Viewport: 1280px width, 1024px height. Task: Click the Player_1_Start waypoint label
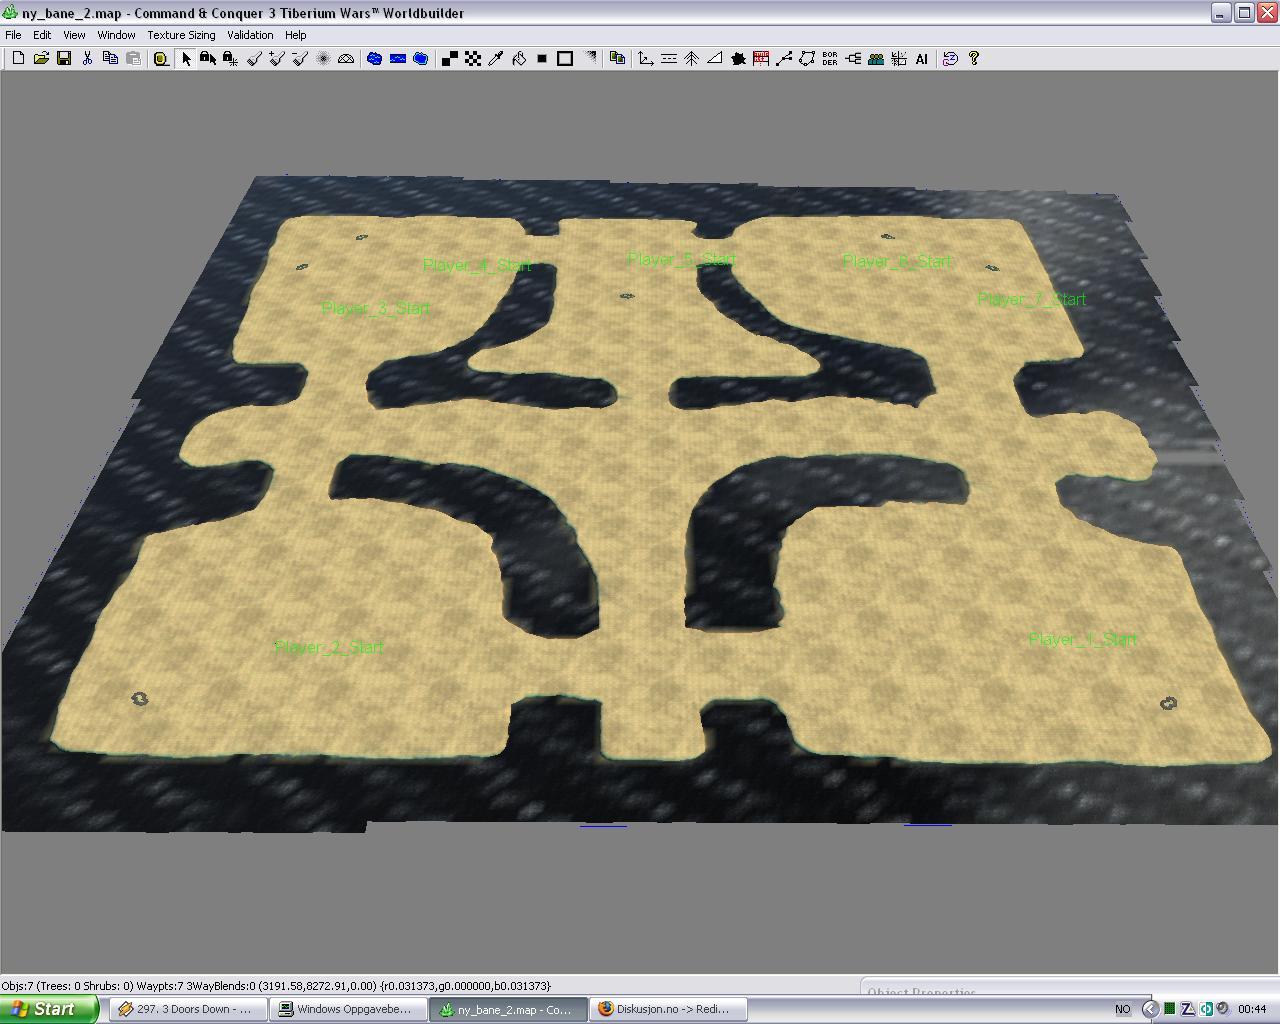coord(1083,639)
